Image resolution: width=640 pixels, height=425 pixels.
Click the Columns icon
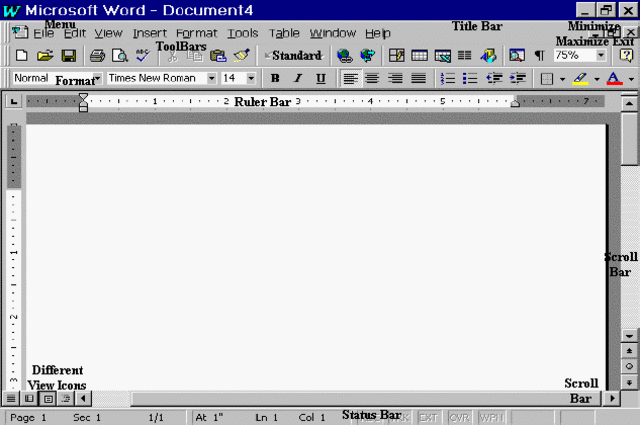pos(464,55)
